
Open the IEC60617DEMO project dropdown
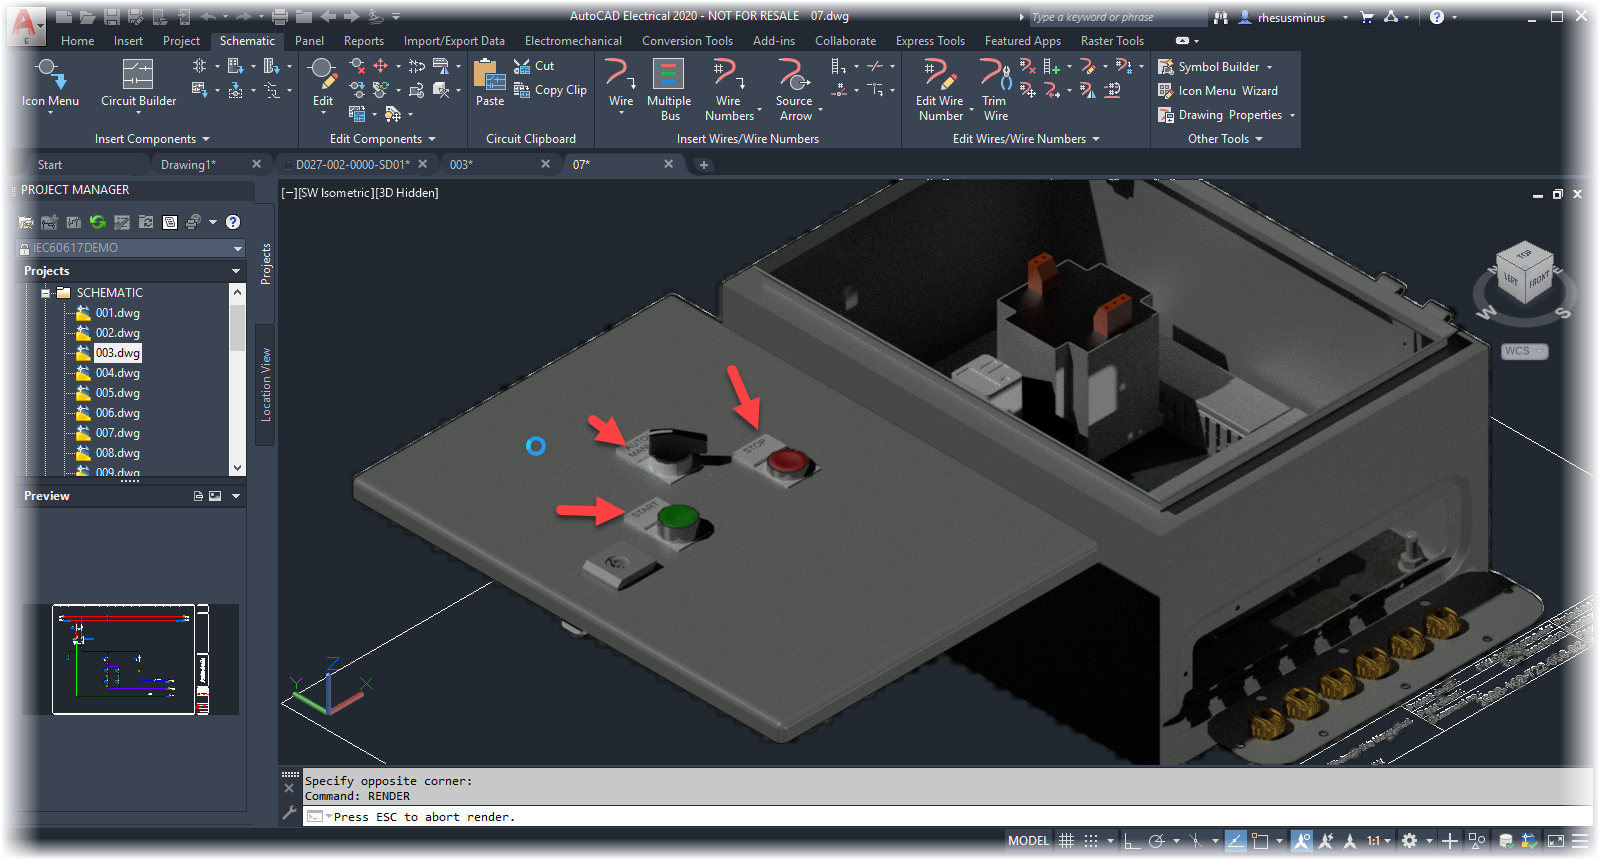[237, 248]
